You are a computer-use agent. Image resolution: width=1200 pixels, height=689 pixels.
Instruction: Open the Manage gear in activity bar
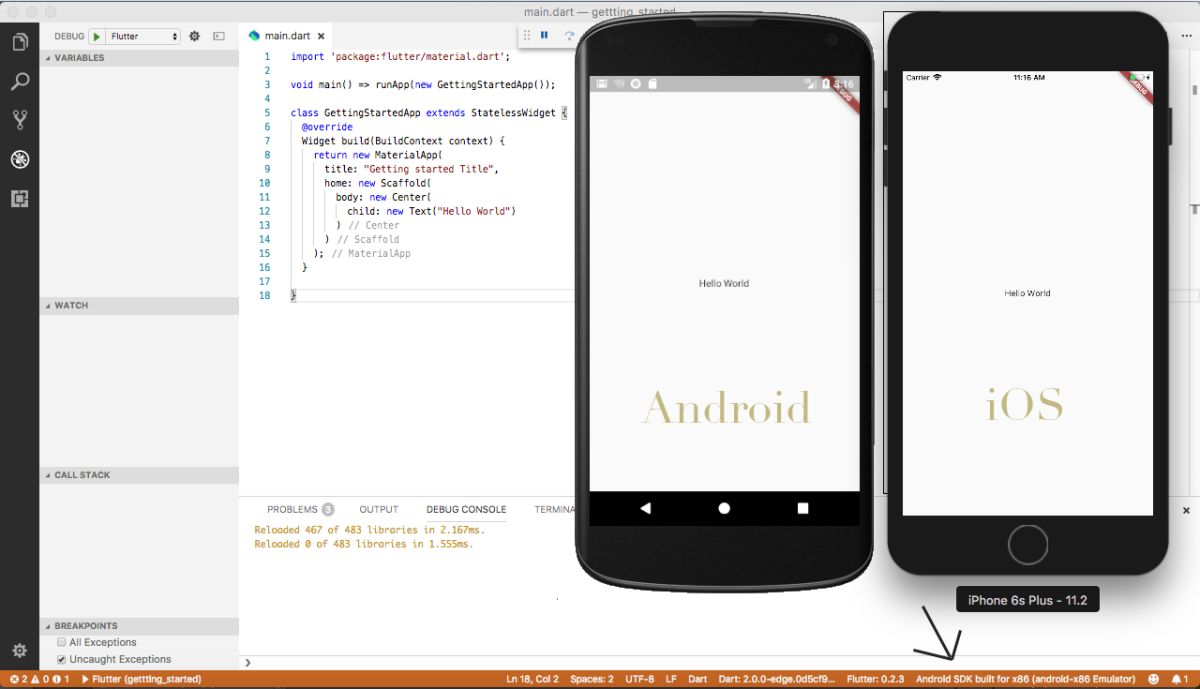(x=19, y=651)
